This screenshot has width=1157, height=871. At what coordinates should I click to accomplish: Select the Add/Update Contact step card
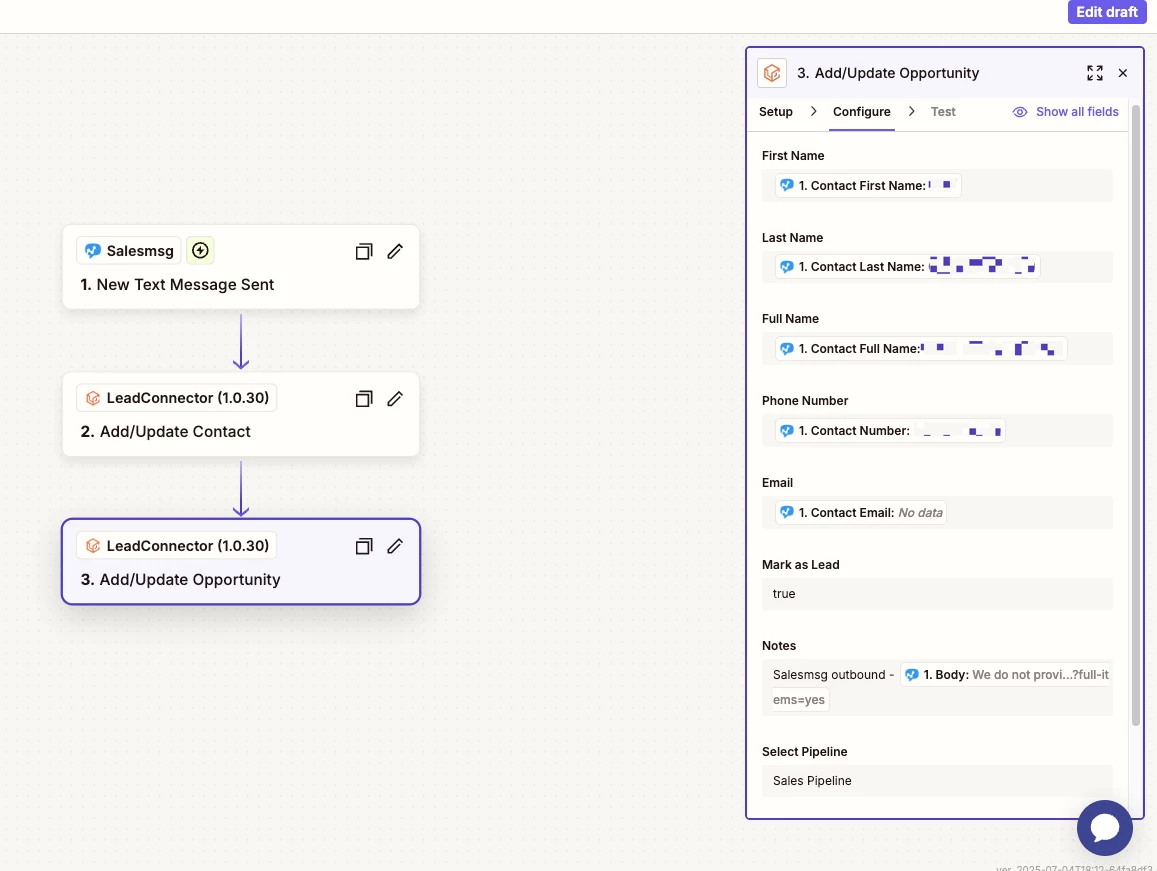point(241,414)
